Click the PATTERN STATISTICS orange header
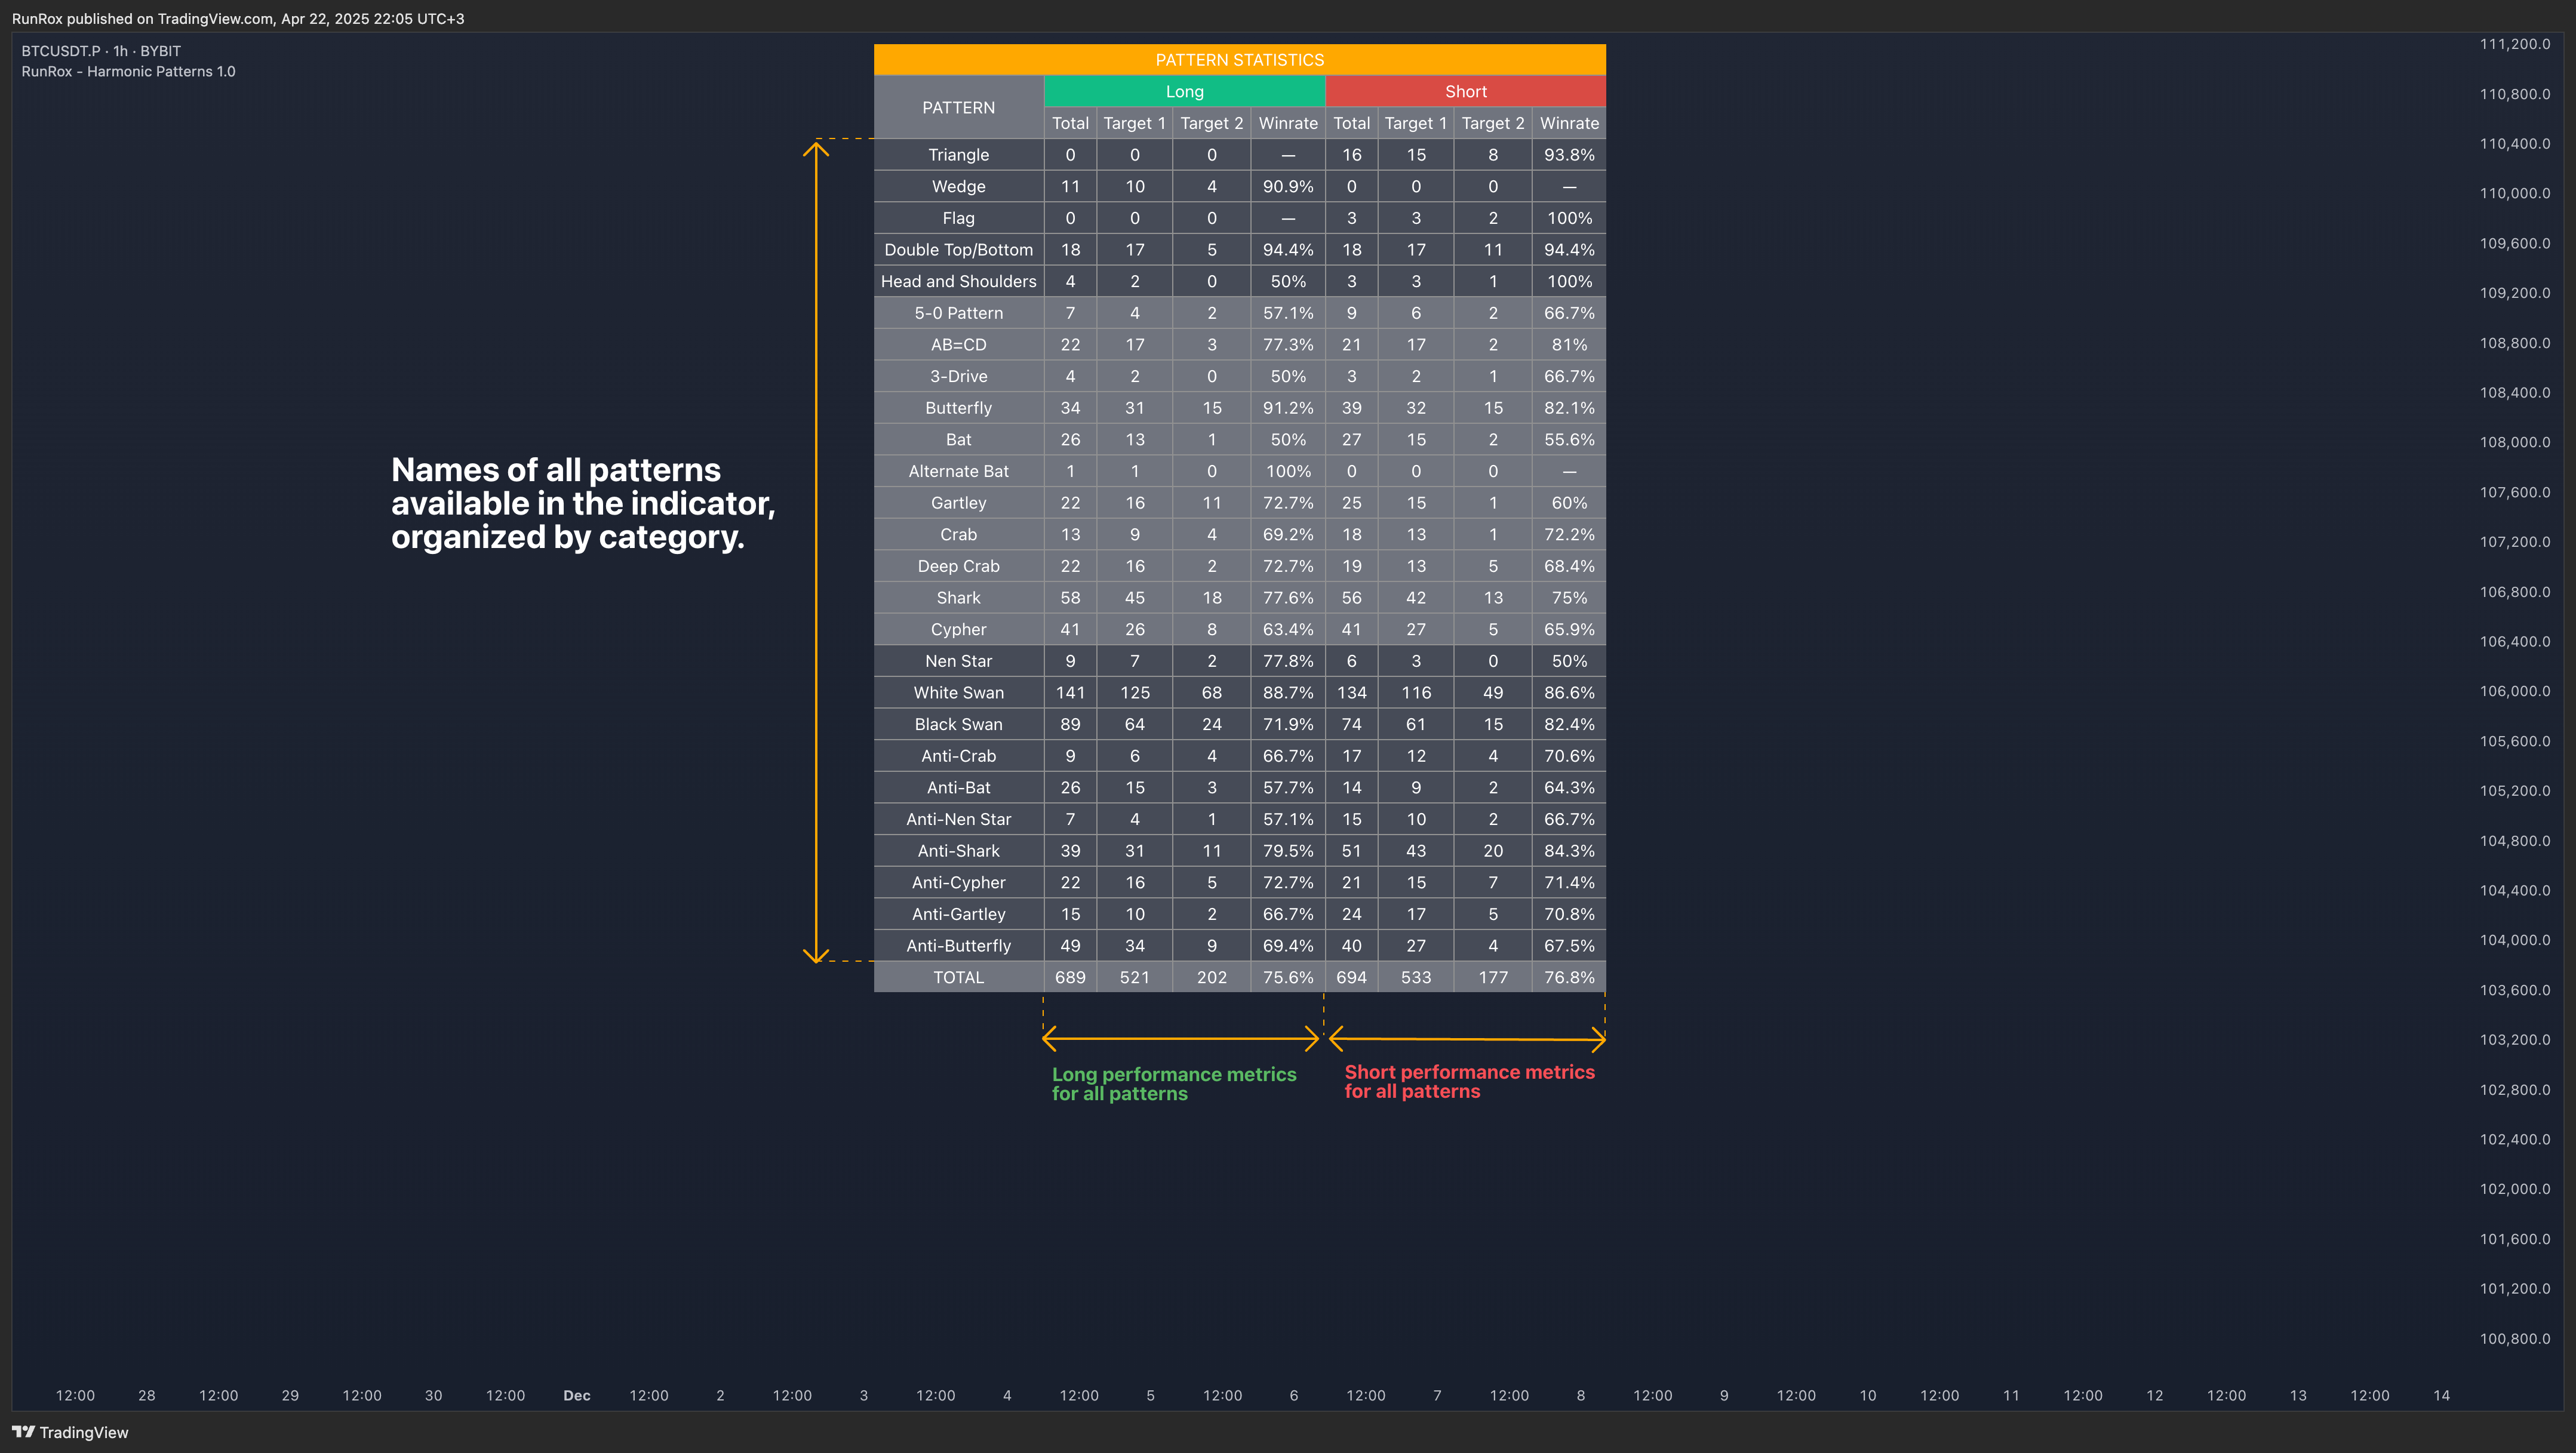 point(1239,60)
